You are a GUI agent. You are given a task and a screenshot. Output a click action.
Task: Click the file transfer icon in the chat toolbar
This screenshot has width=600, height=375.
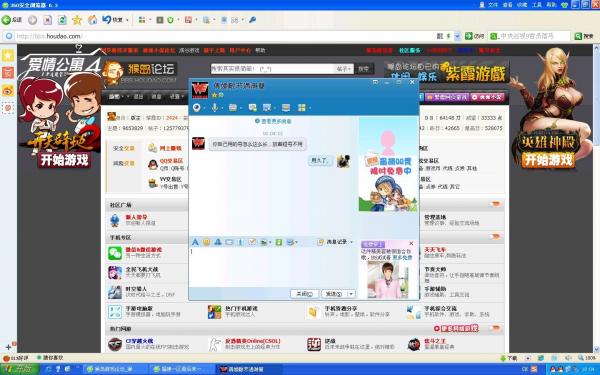233,108
